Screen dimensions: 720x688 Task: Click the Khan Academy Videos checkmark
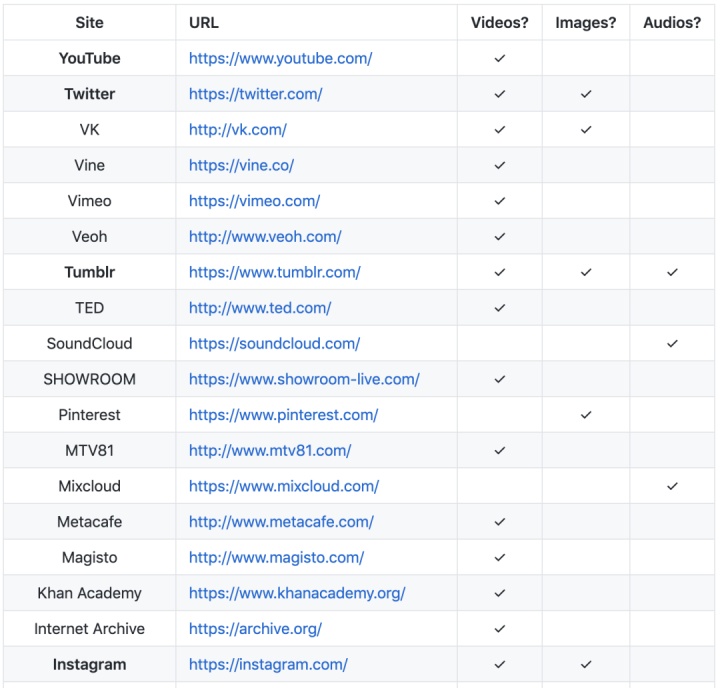coord(500,593)
